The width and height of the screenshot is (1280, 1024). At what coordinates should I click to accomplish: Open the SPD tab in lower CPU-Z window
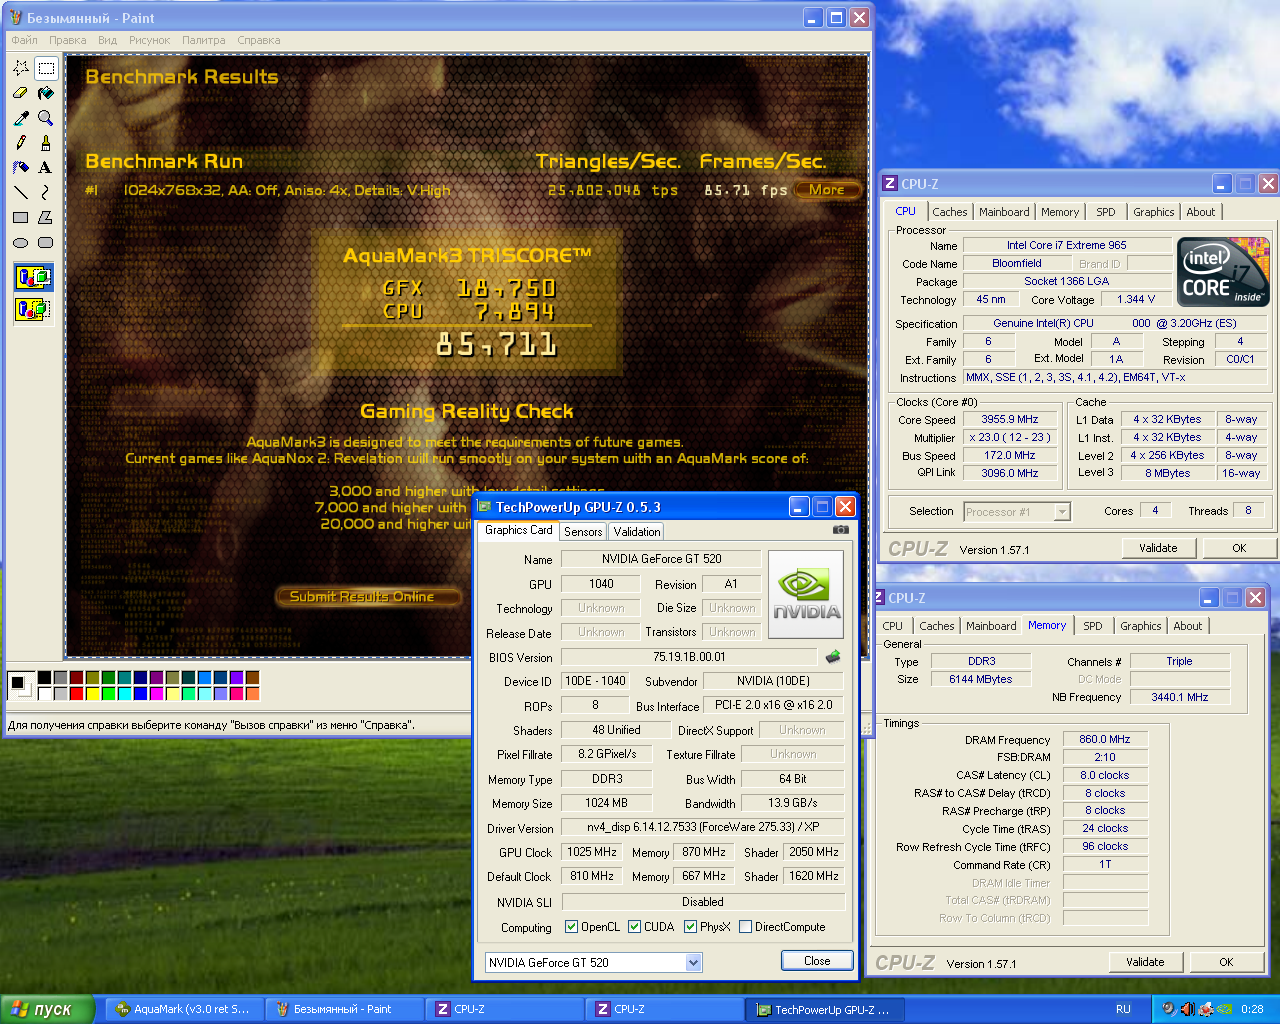pos(1093,626)
